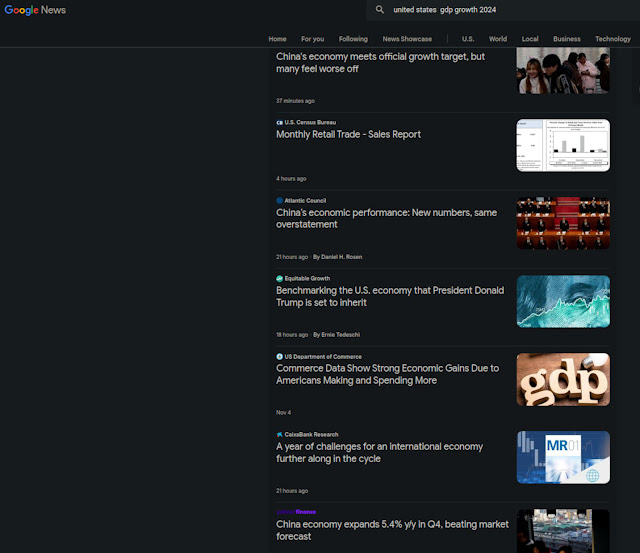Click the Atlantic Council source icon
640x553 pixels.
279,200
